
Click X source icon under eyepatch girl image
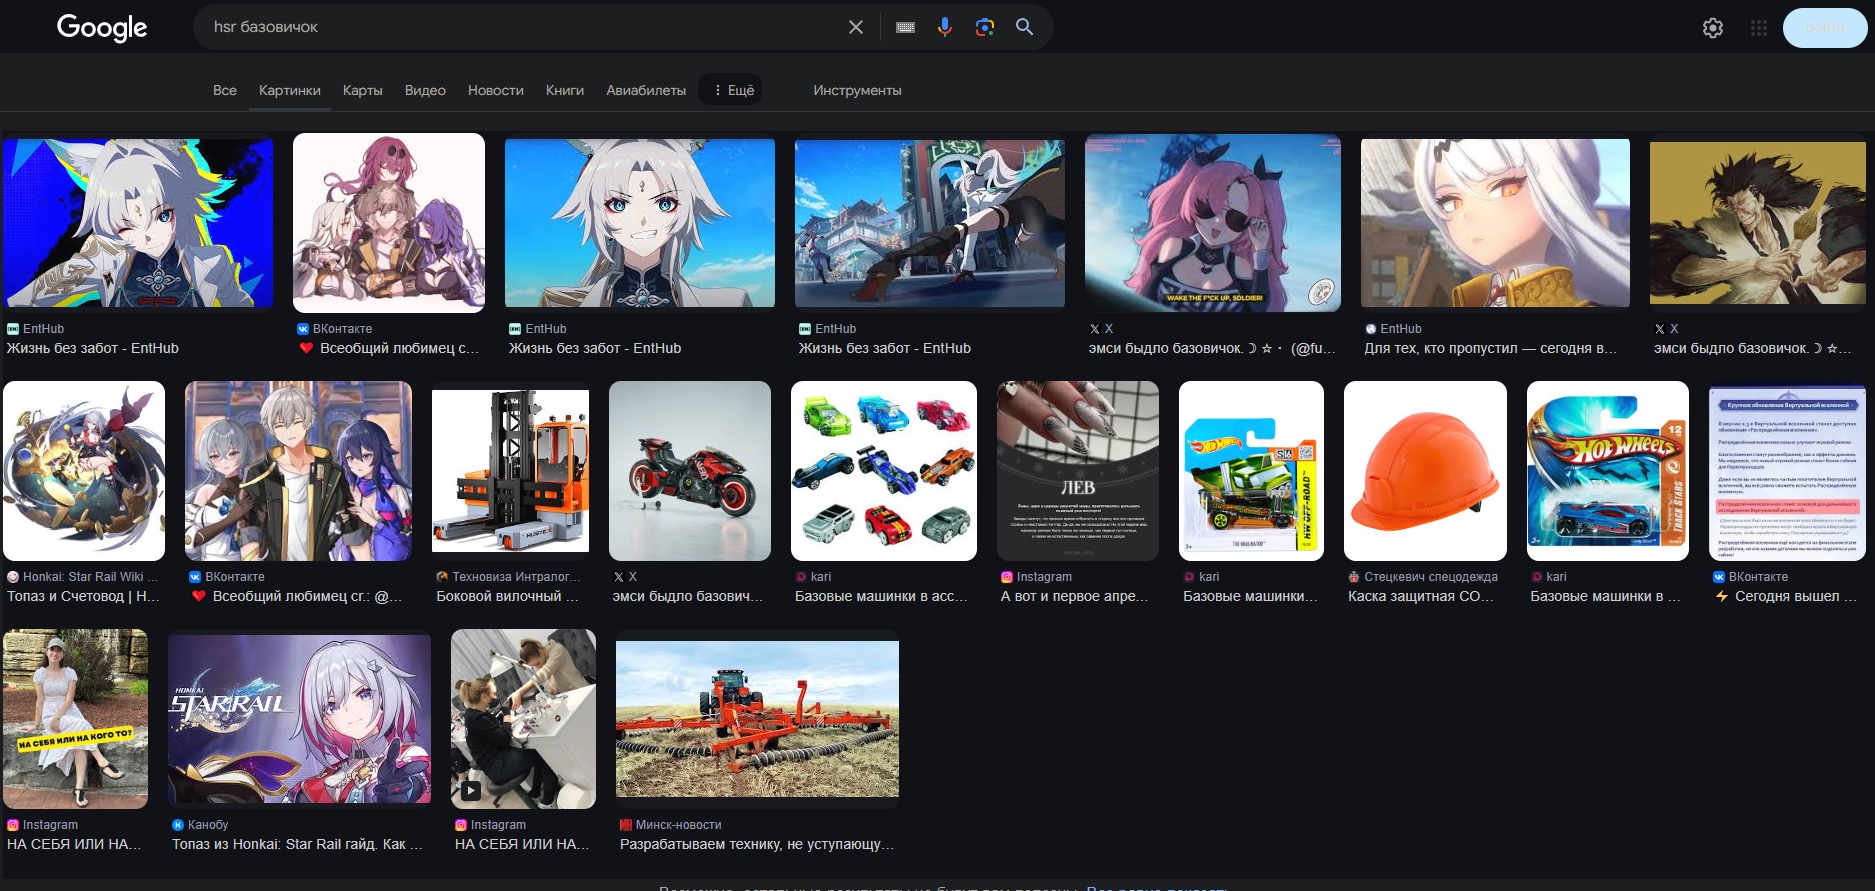click(x=1095, y=329)
